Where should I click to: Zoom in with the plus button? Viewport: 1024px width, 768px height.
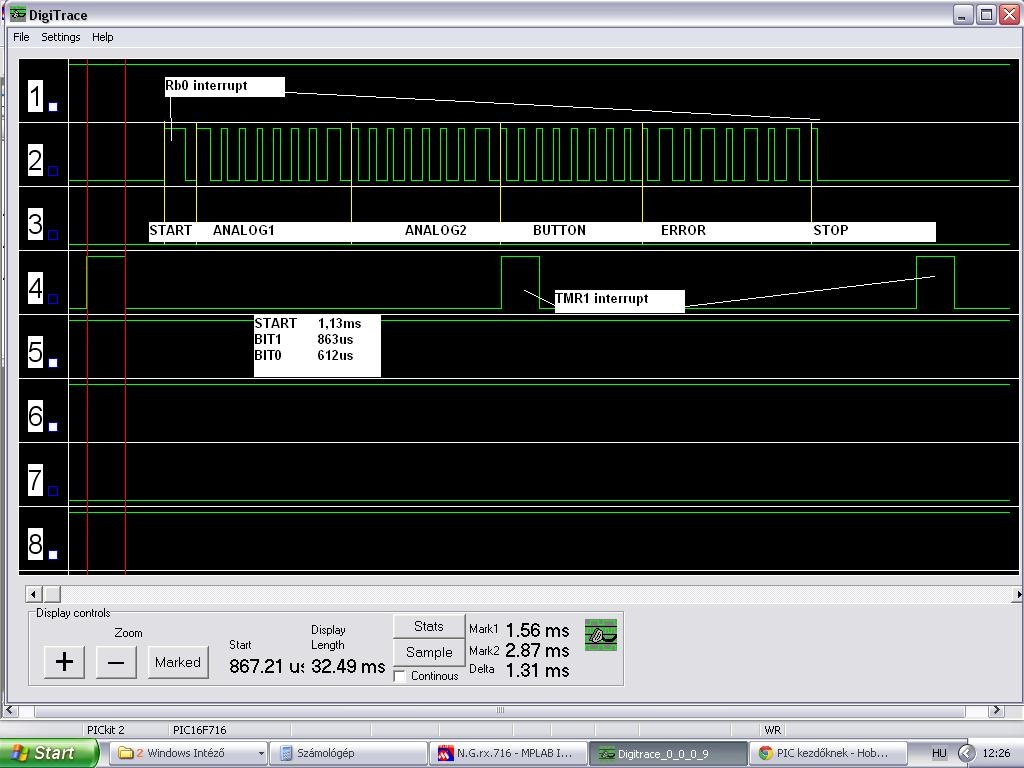(64, 662)
